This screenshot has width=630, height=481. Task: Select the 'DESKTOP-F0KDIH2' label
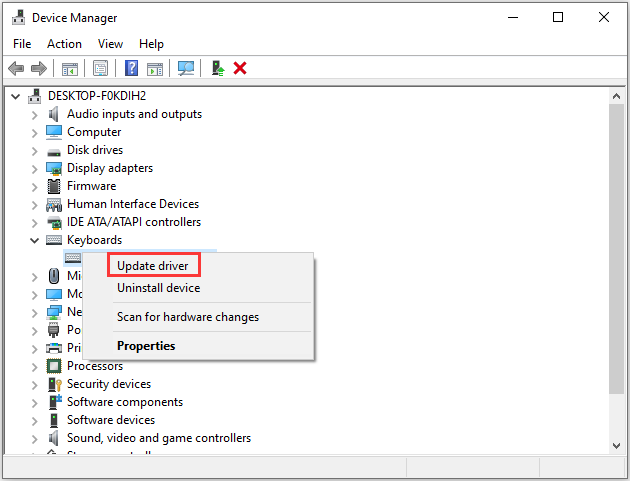pyautogui.click(x=97, y=96)
